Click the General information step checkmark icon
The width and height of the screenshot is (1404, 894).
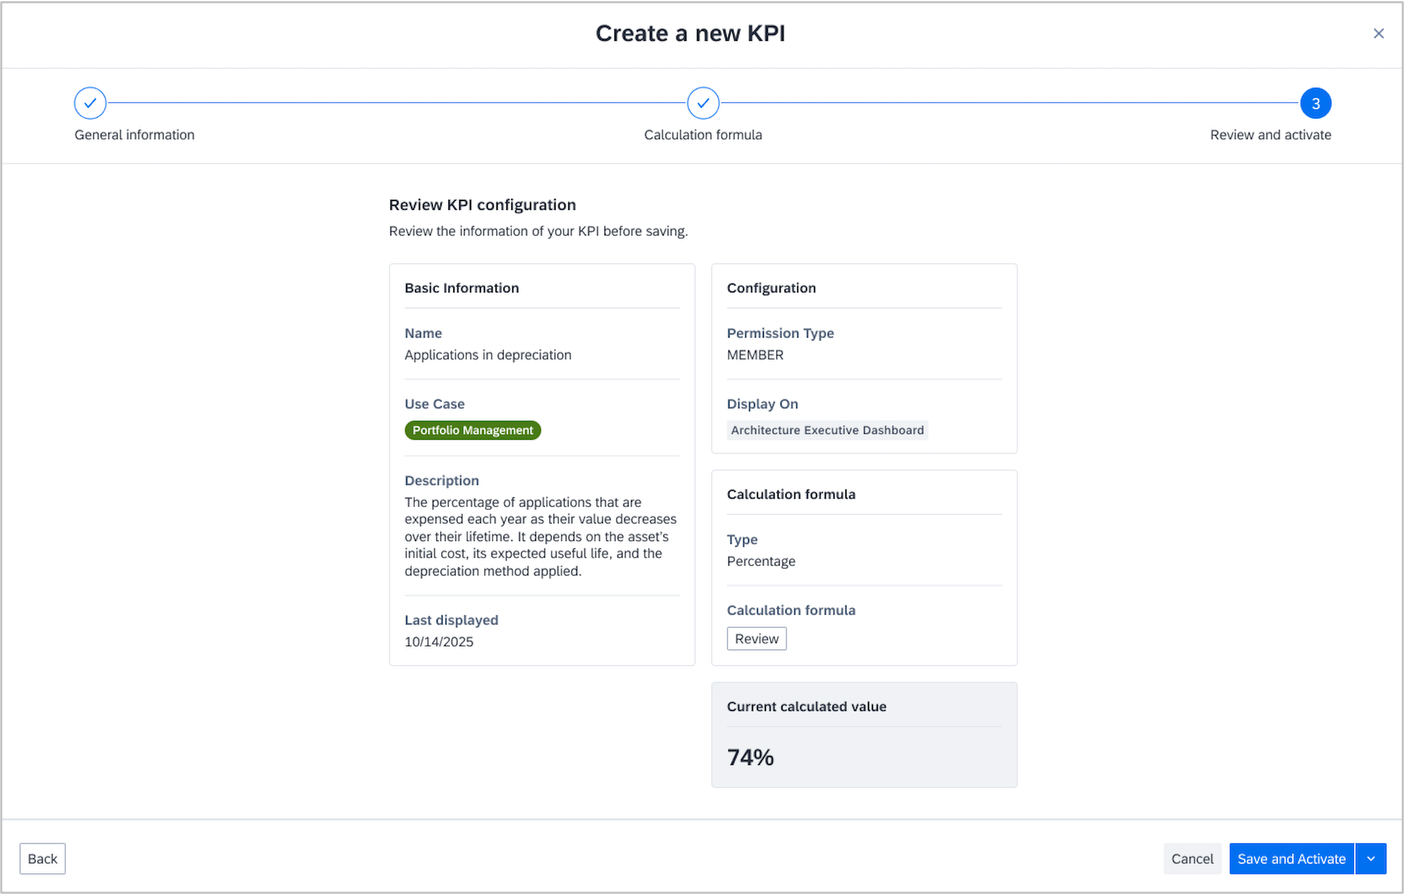pos(90,103)
